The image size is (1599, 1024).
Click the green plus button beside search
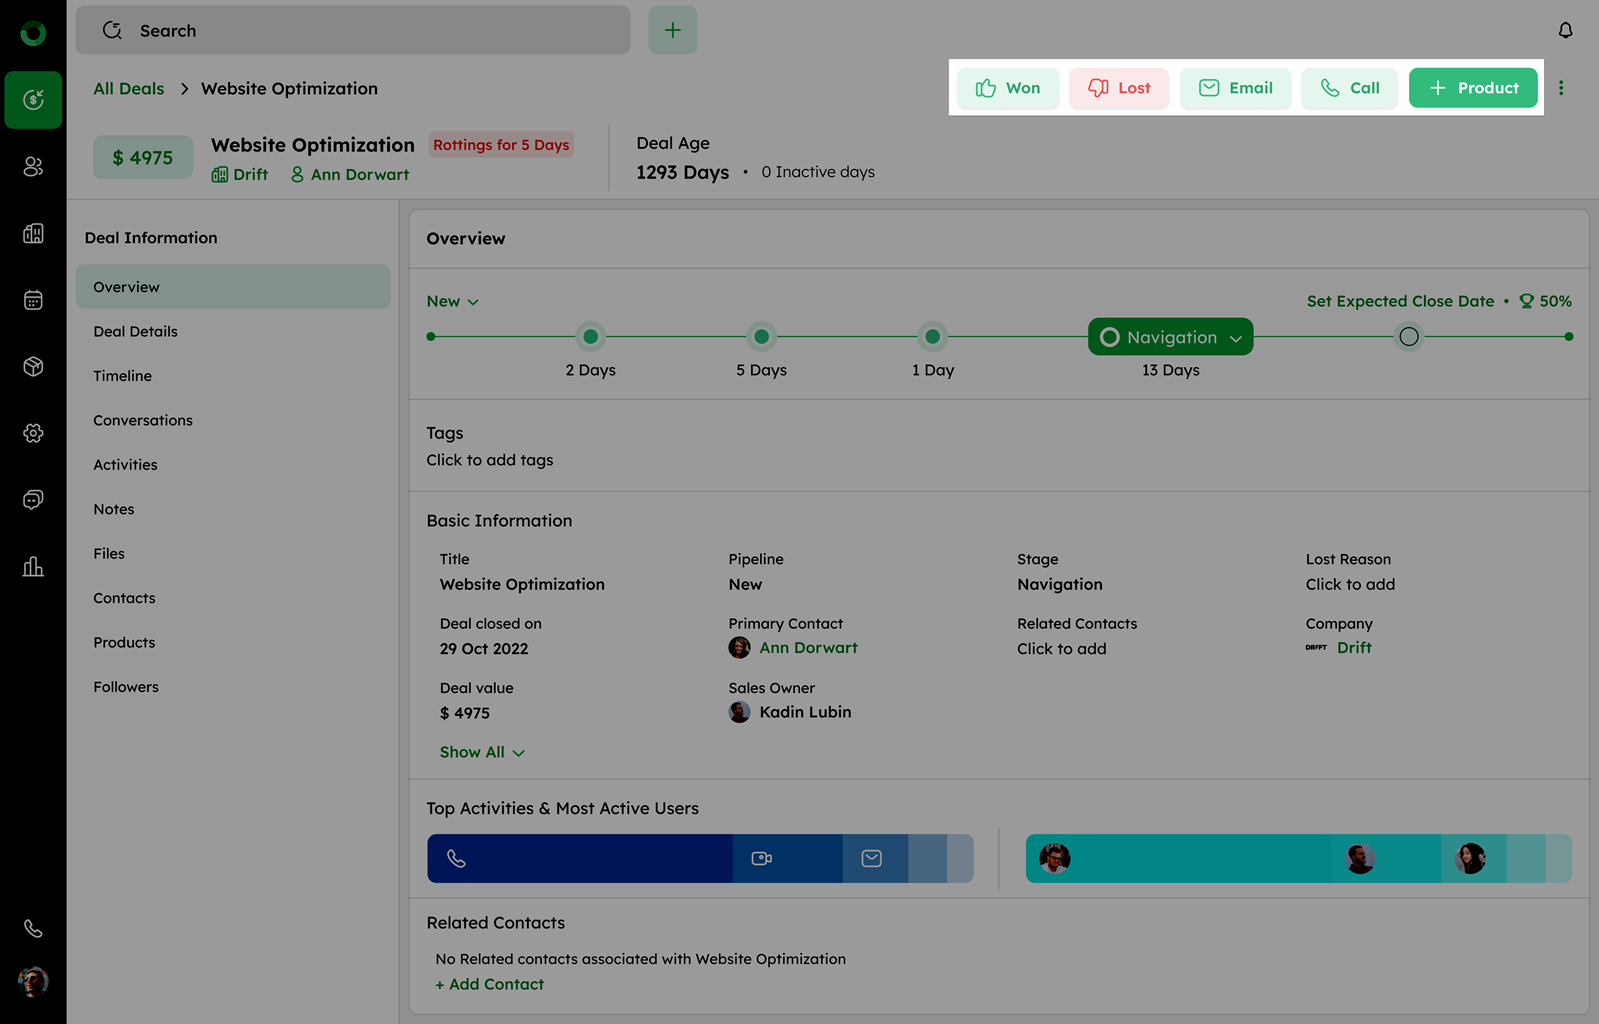click(x=672, y=30)
